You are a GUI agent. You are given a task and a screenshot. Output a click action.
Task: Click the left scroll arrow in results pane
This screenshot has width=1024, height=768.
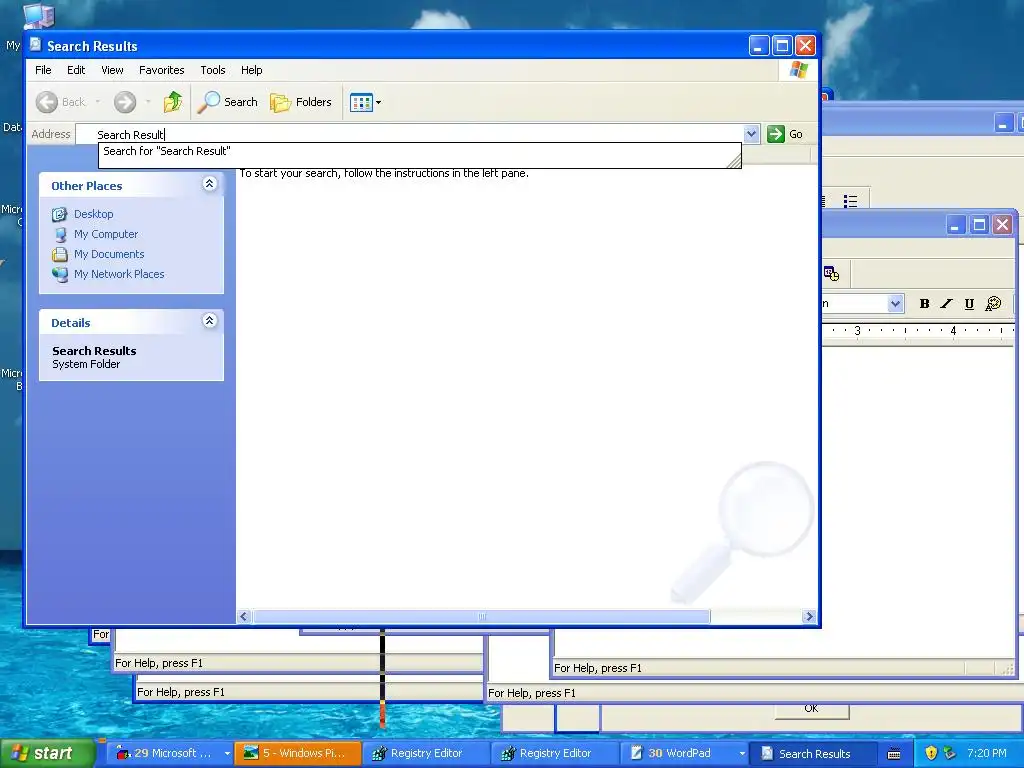point(244,616)
